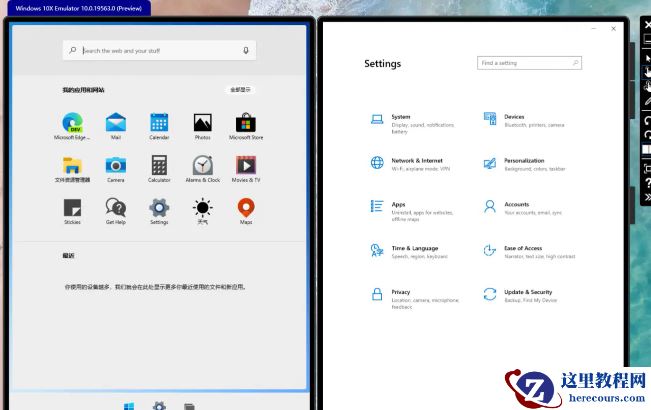Click the 我的应用和网站 section heading
The width and height of the screenshot is (651, 410).
coord(83,90)
